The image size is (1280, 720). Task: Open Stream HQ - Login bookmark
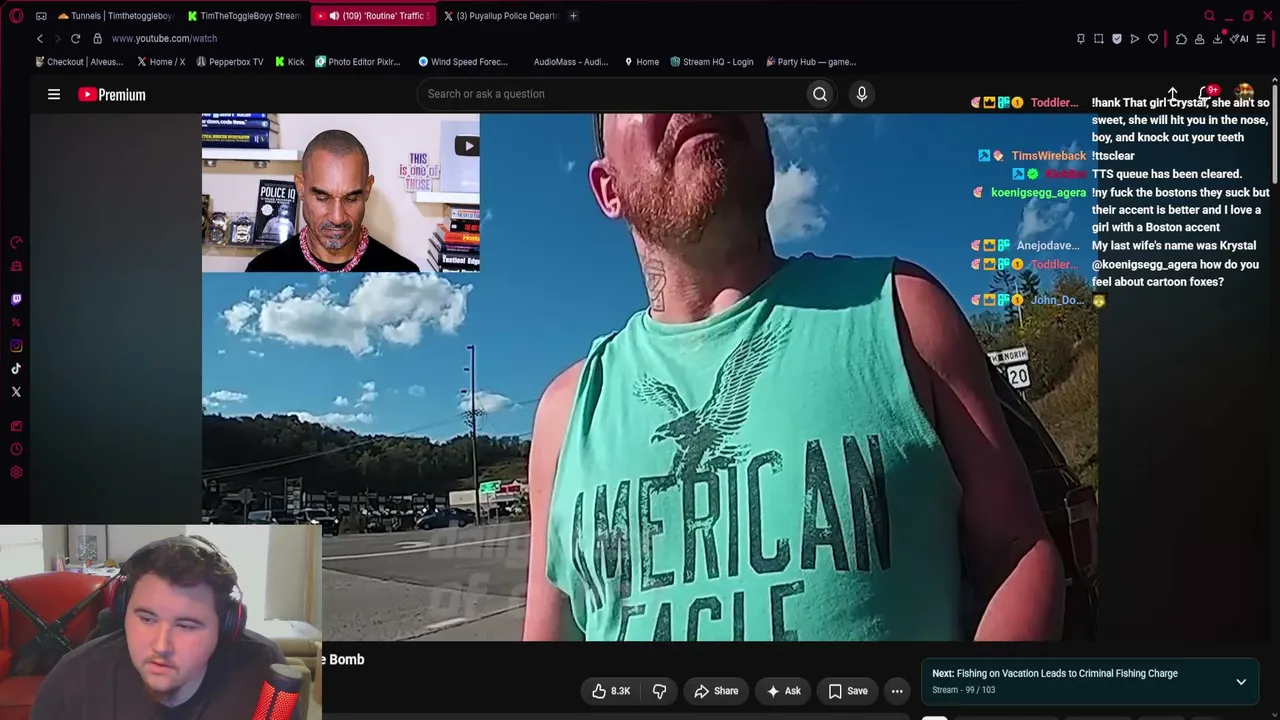click(712, 62)
